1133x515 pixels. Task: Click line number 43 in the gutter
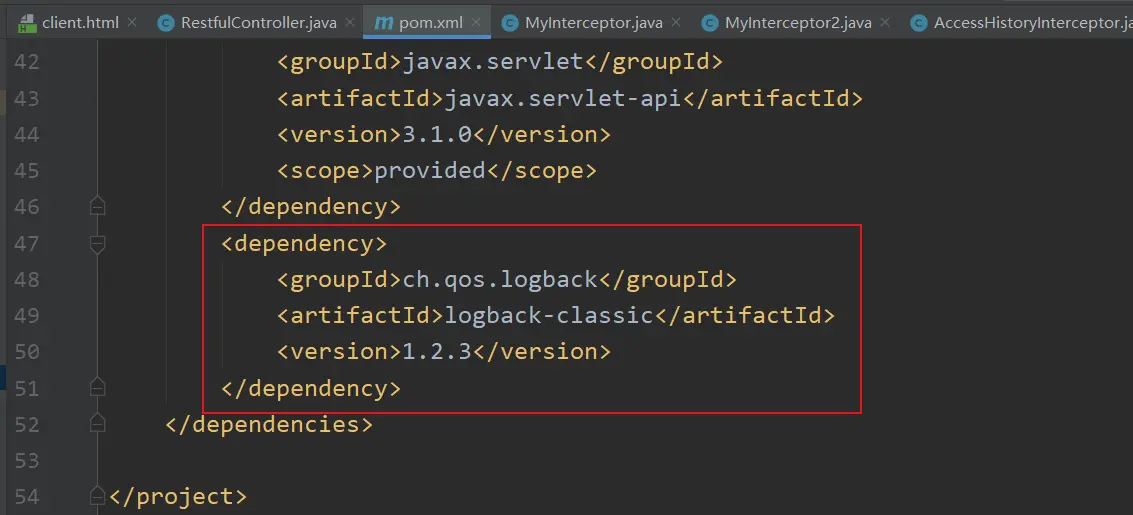click(x=26, y=98)
